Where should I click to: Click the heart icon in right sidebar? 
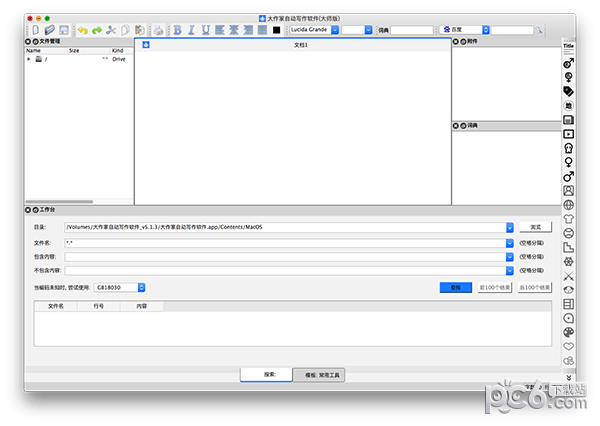point(569,345)
